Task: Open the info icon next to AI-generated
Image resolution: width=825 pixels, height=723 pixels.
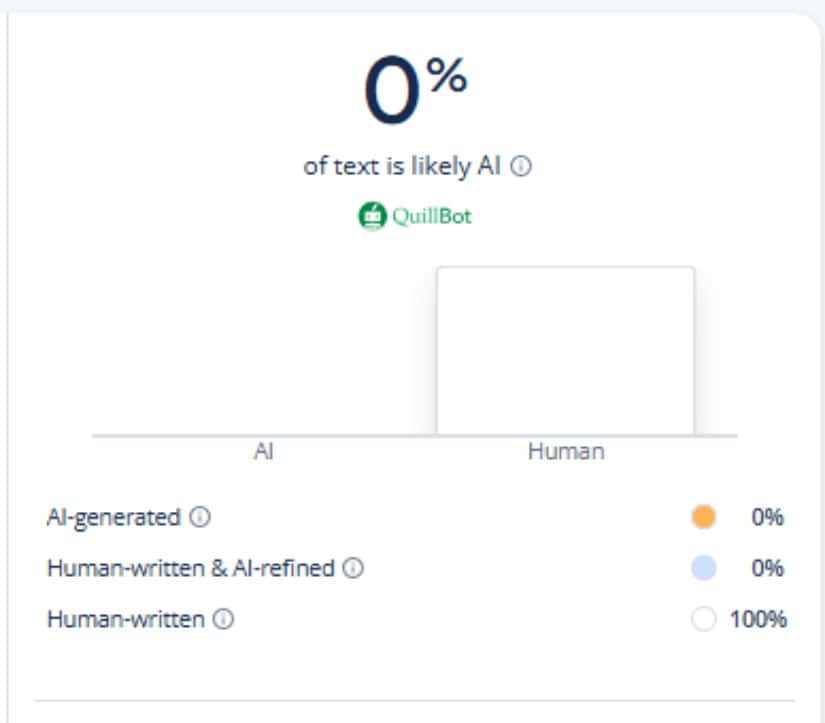Action: click(x=200, y=518)
